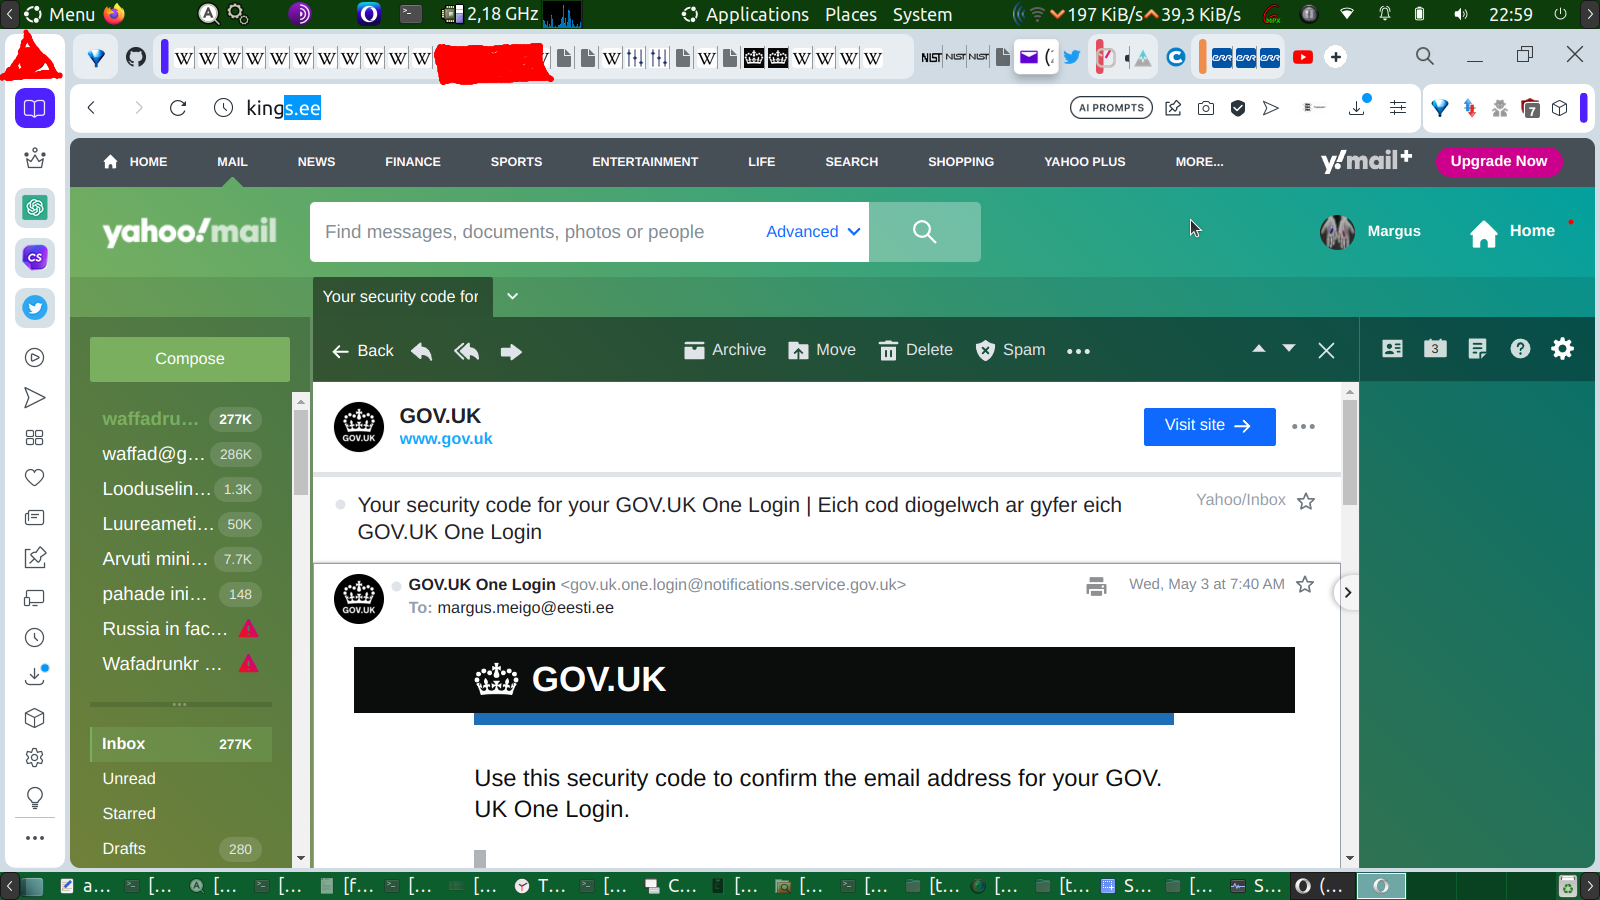Screen dimensions: 1600x900
Task: Star the message from GOV.UK One Login
Action: [1305, 584]
